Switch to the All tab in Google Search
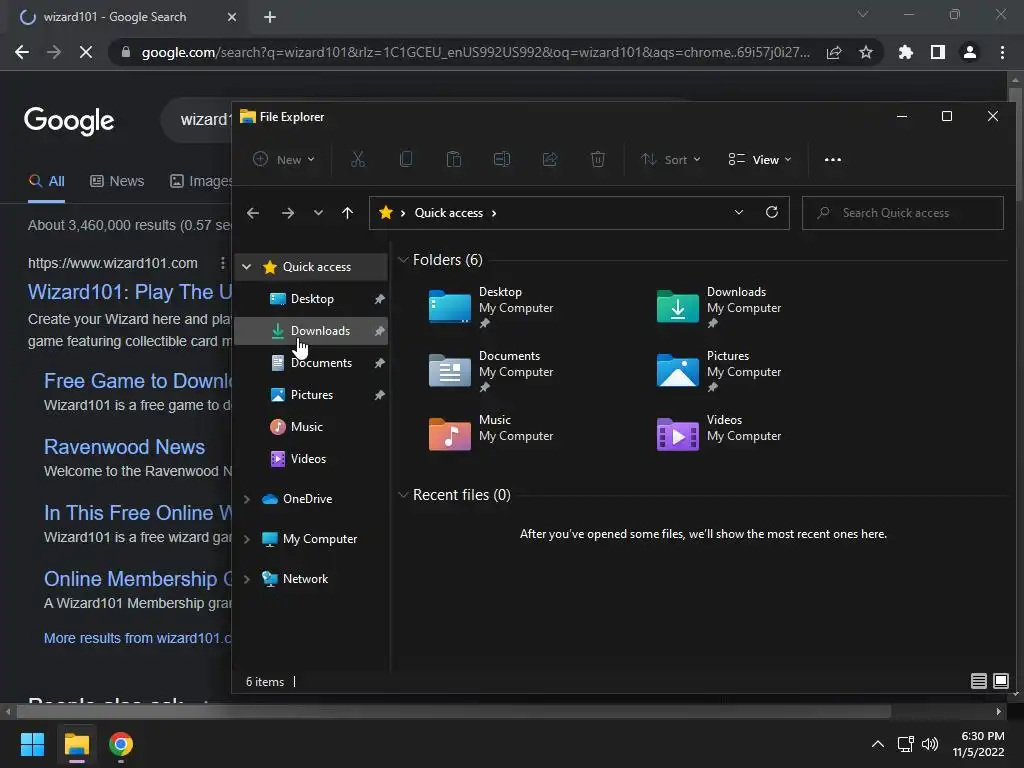 pyautogui.click(x=46, y=181)
